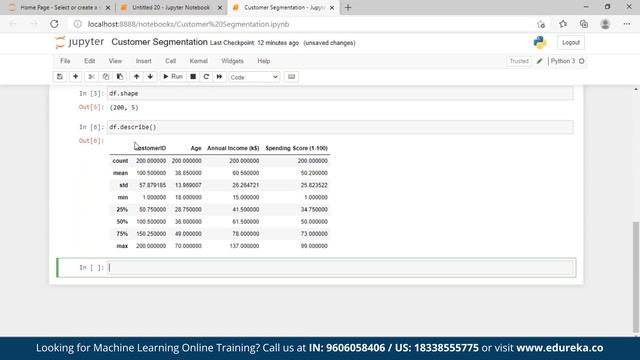Click the Logout button
The width and height of the screenshot is (640, 360).
pos(571,42)
